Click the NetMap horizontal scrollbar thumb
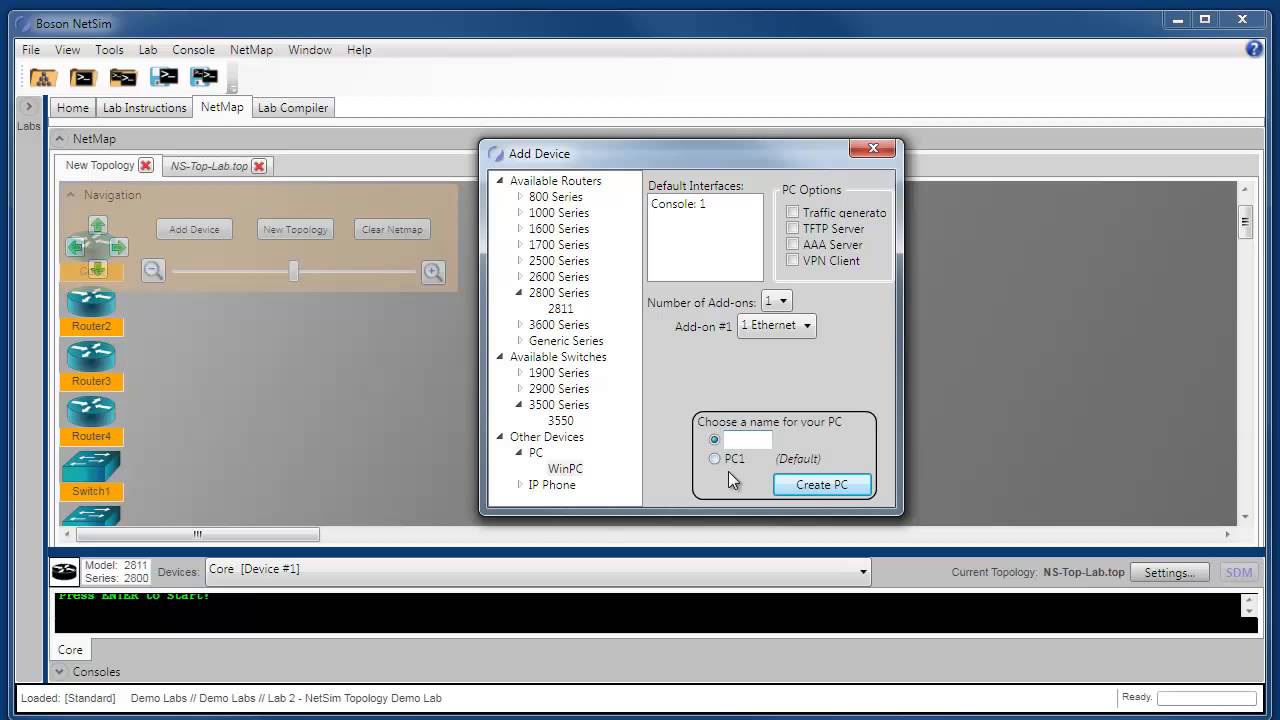The width and height of the screenshot is (1280, 720). pos(197,534)
